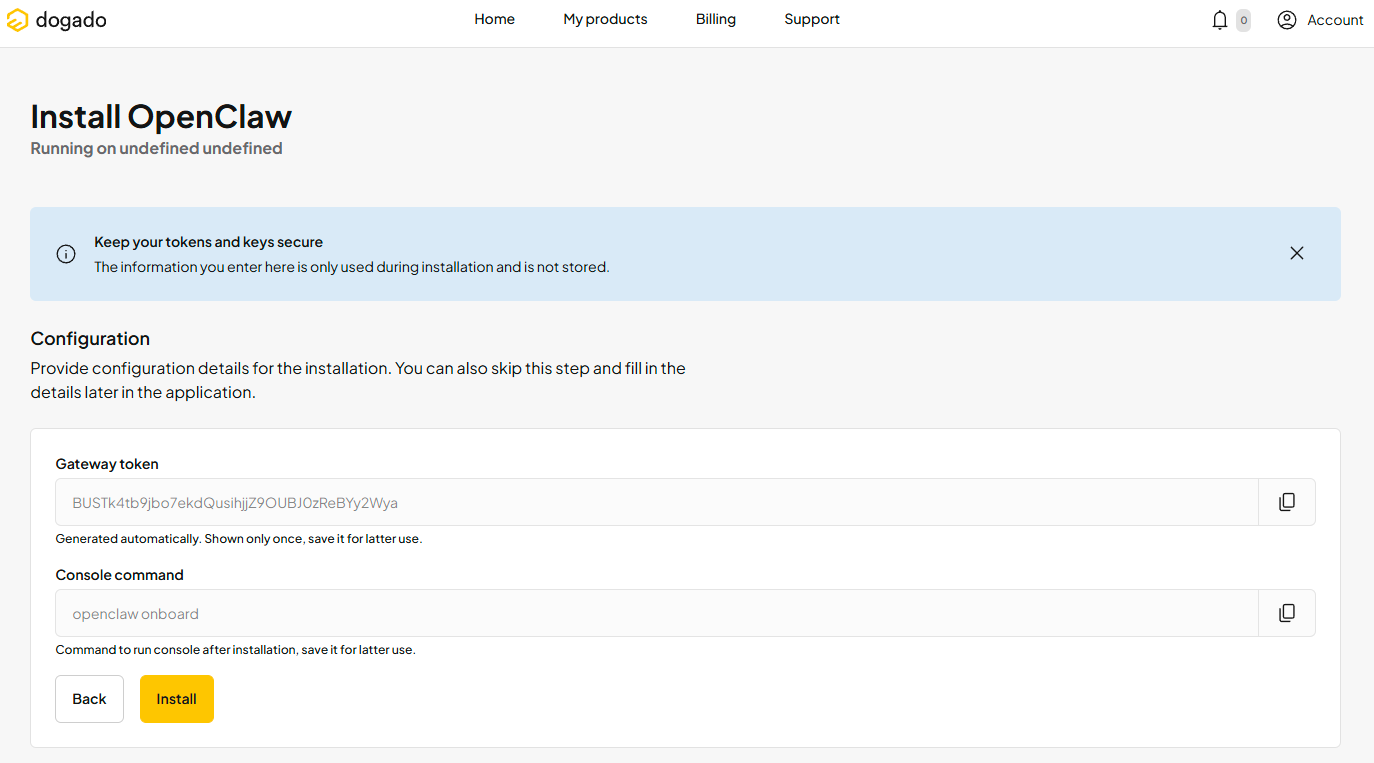Open the Account link
Image resolution: width=1374 pixels, height=763 pixels.
pyautogui.click(x=1335, y=20)
